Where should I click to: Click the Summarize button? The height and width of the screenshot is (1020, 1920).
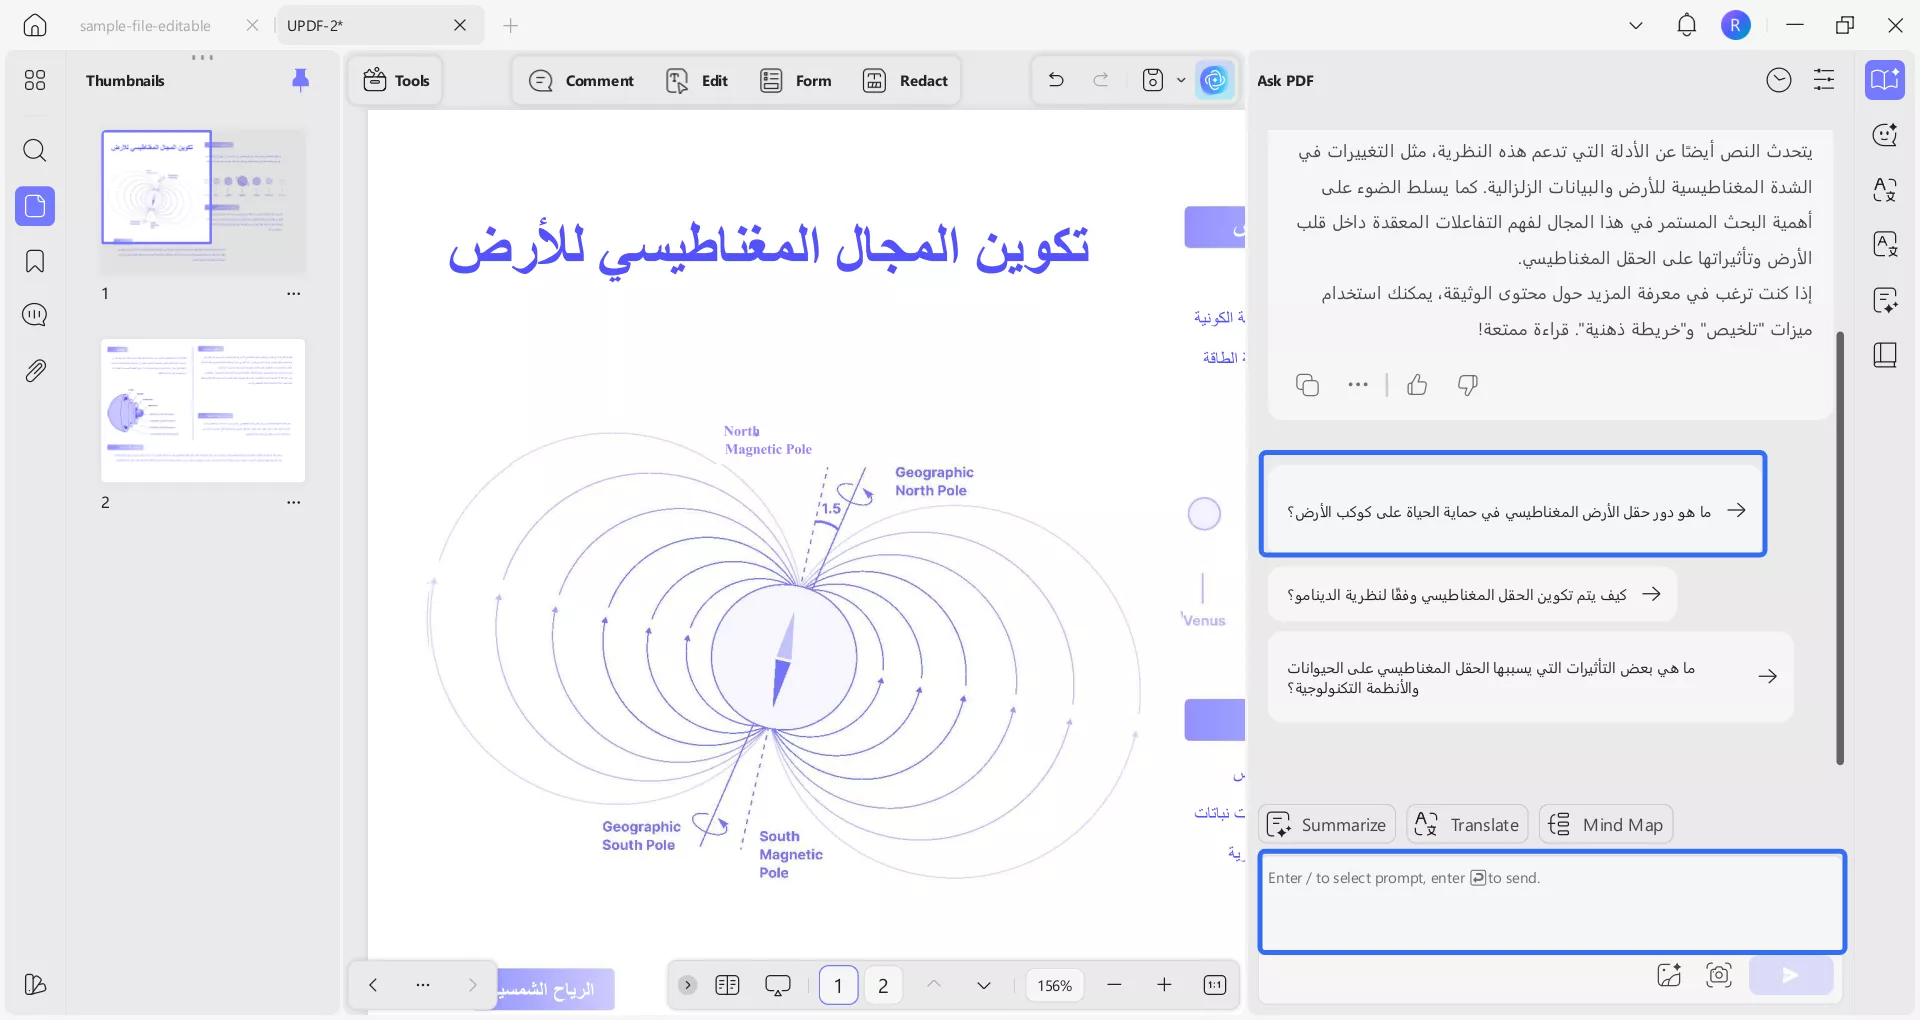[1326, 824]
